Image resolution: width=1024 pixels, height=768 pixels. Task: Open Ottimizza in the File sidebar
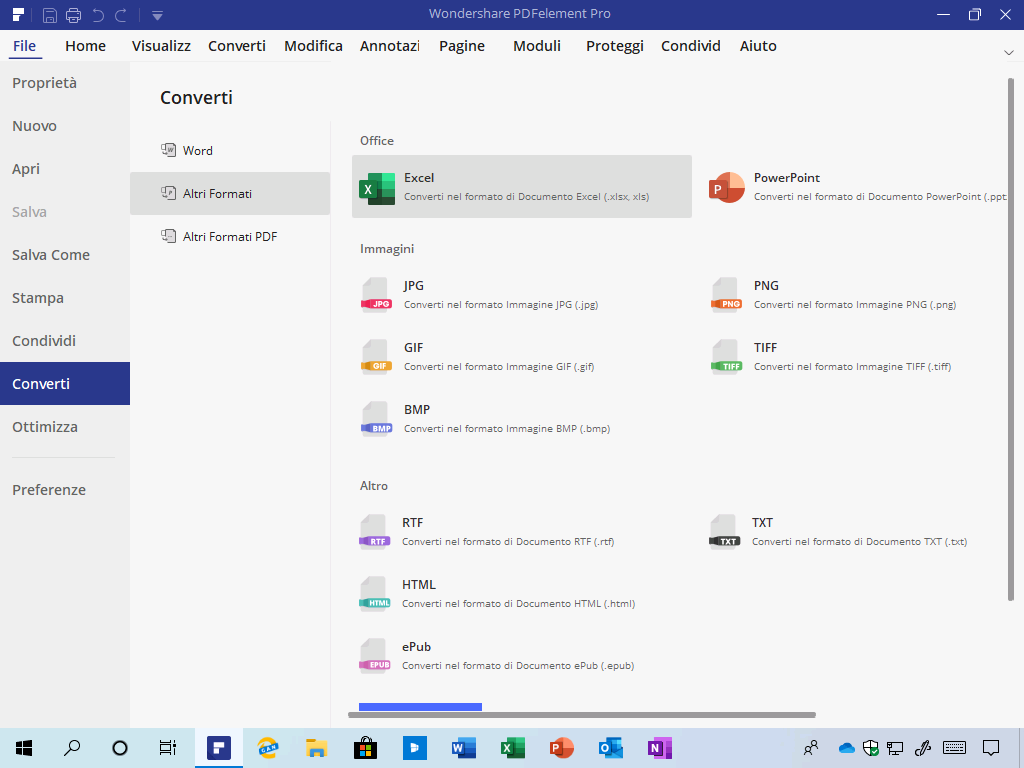[65, 426]
